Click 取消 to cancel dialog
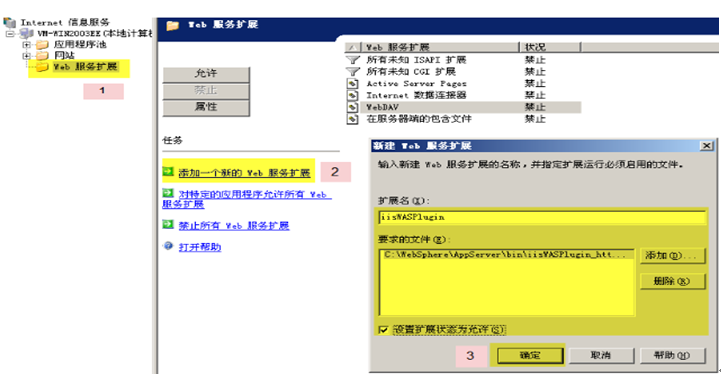 [x=601, y=355]
